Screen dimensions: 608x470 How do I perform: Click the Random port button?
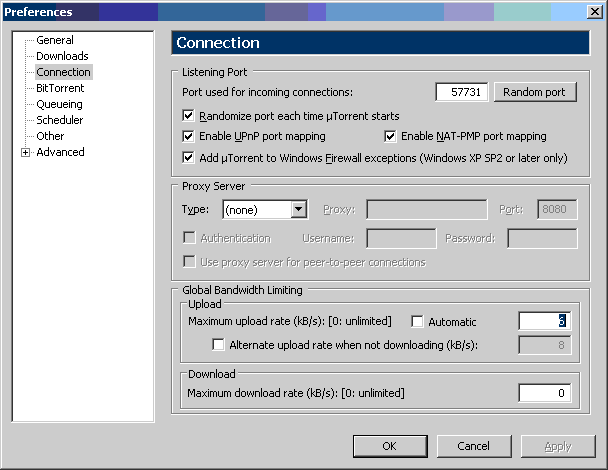[x=535, y=92]
